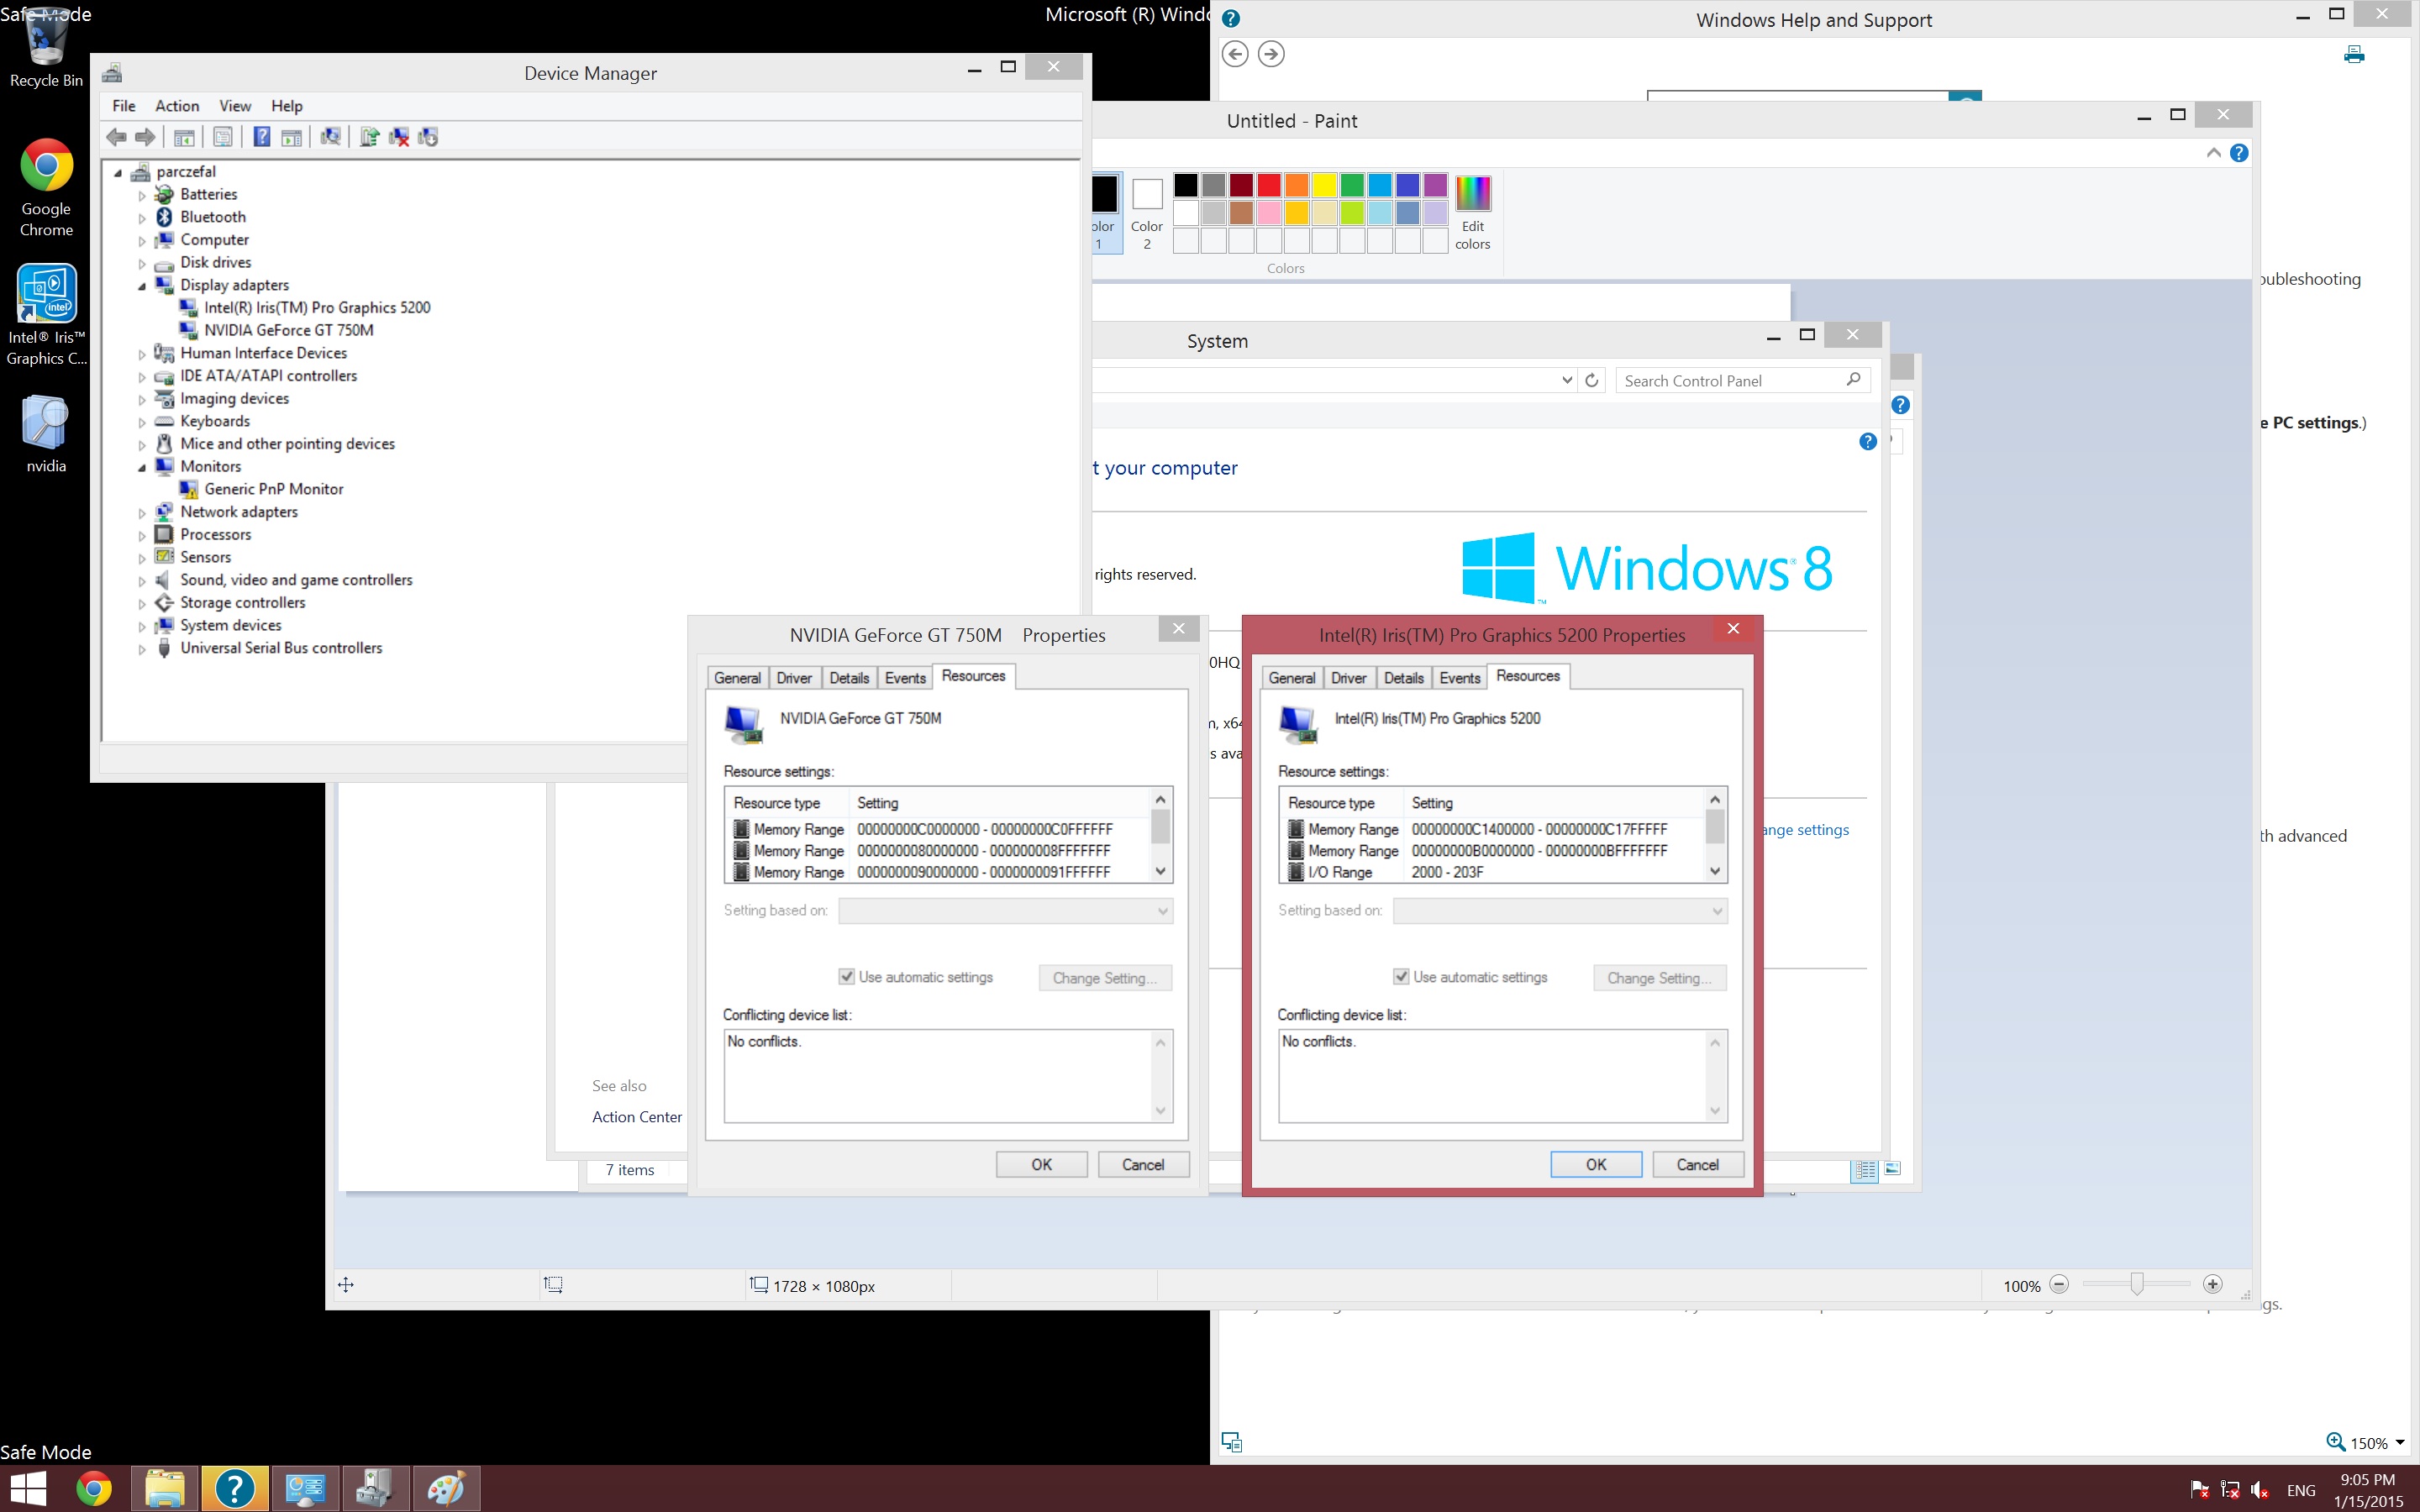
Task: Select the nvidia desktop icon
Action: [46, 433]
